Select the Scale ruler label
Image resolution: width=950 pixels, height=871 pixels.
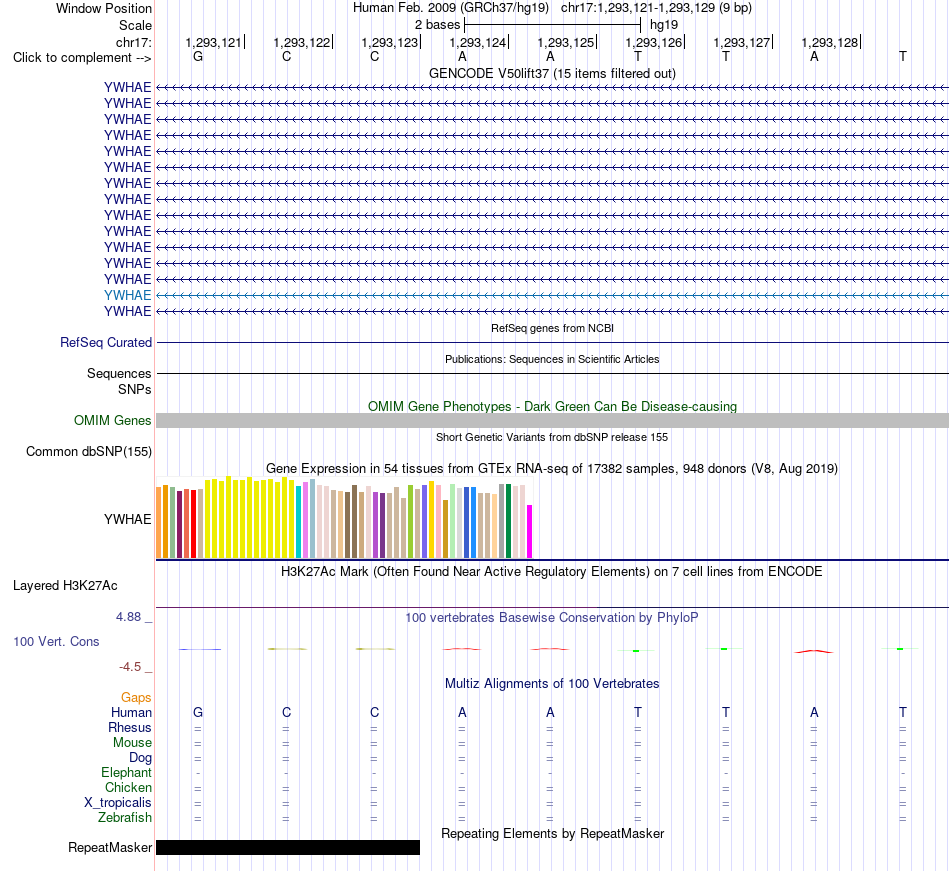click(x=135, y=25)
